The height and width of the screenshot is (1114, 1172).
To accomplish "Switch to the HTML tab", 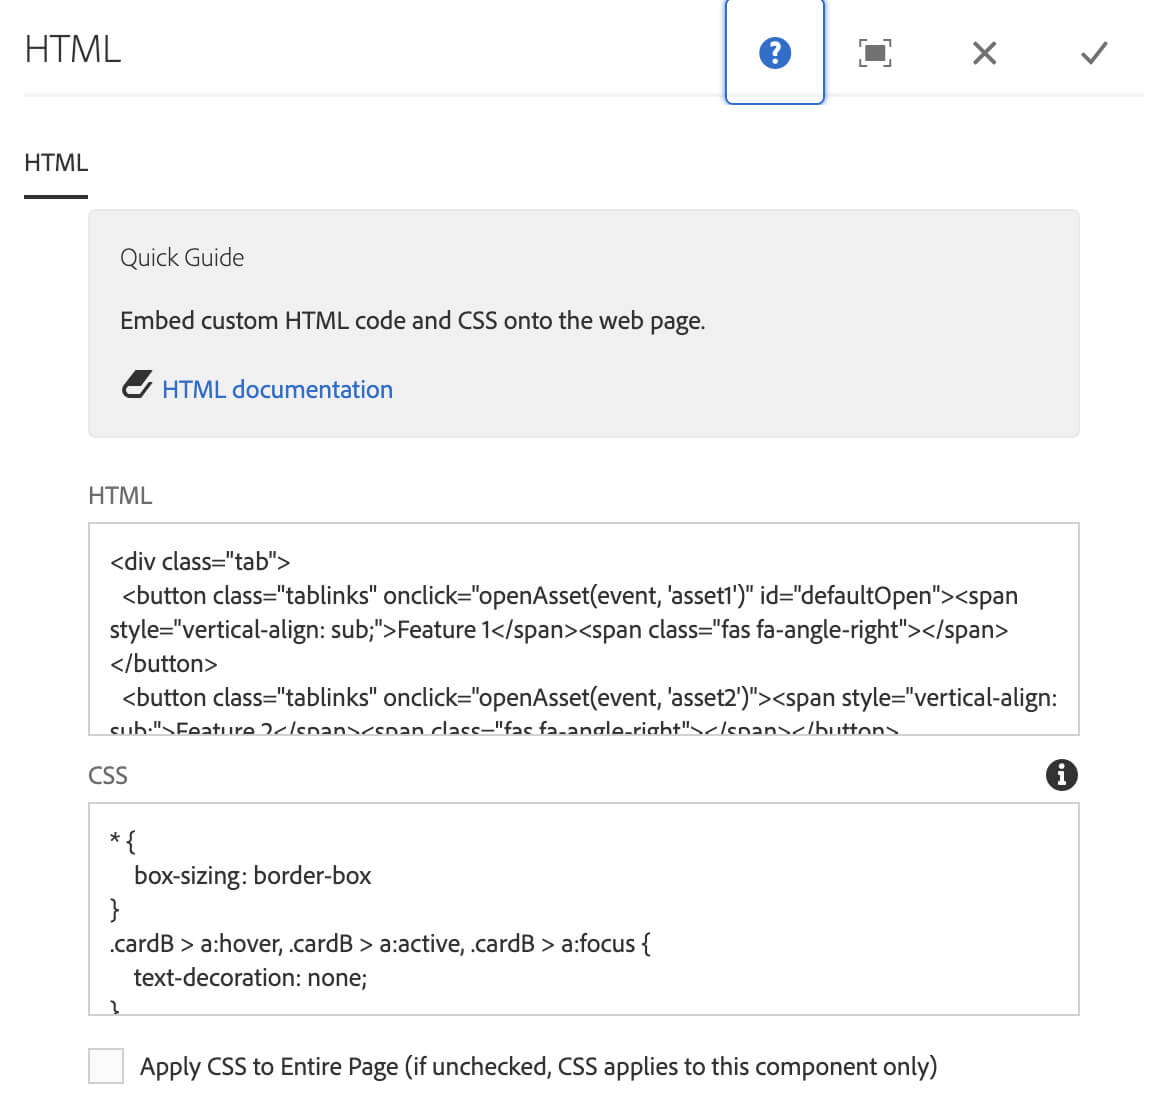I will pos(56,163).
